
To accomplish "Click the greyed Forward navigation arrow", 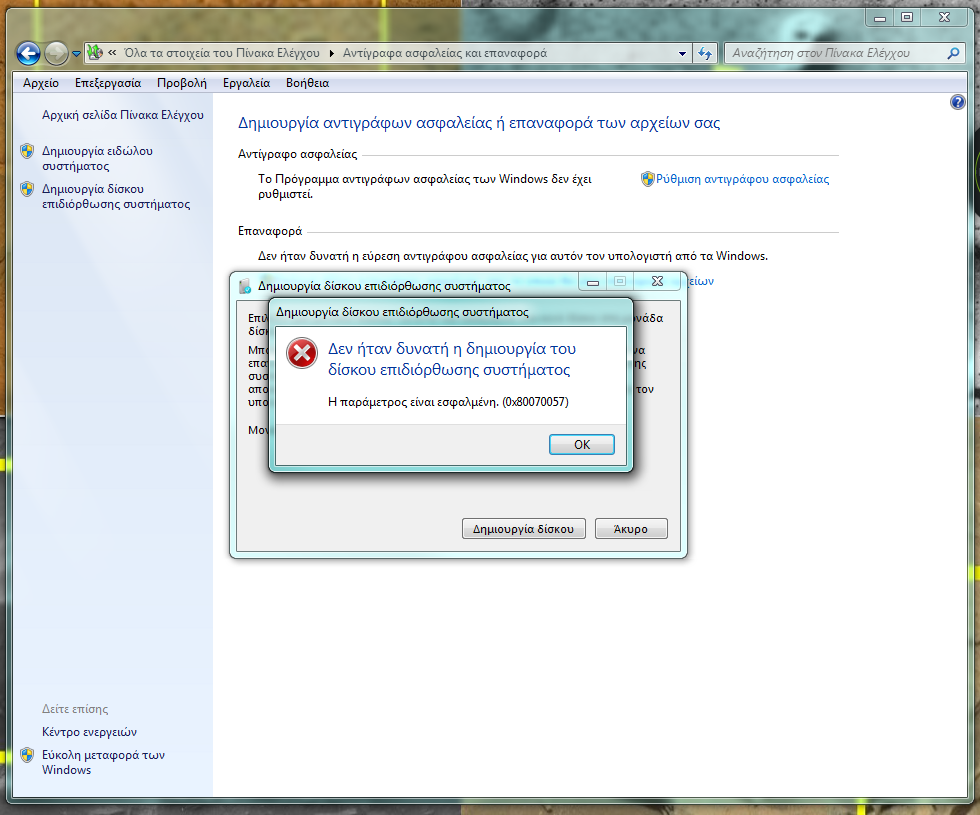I will tap(56, 53).
